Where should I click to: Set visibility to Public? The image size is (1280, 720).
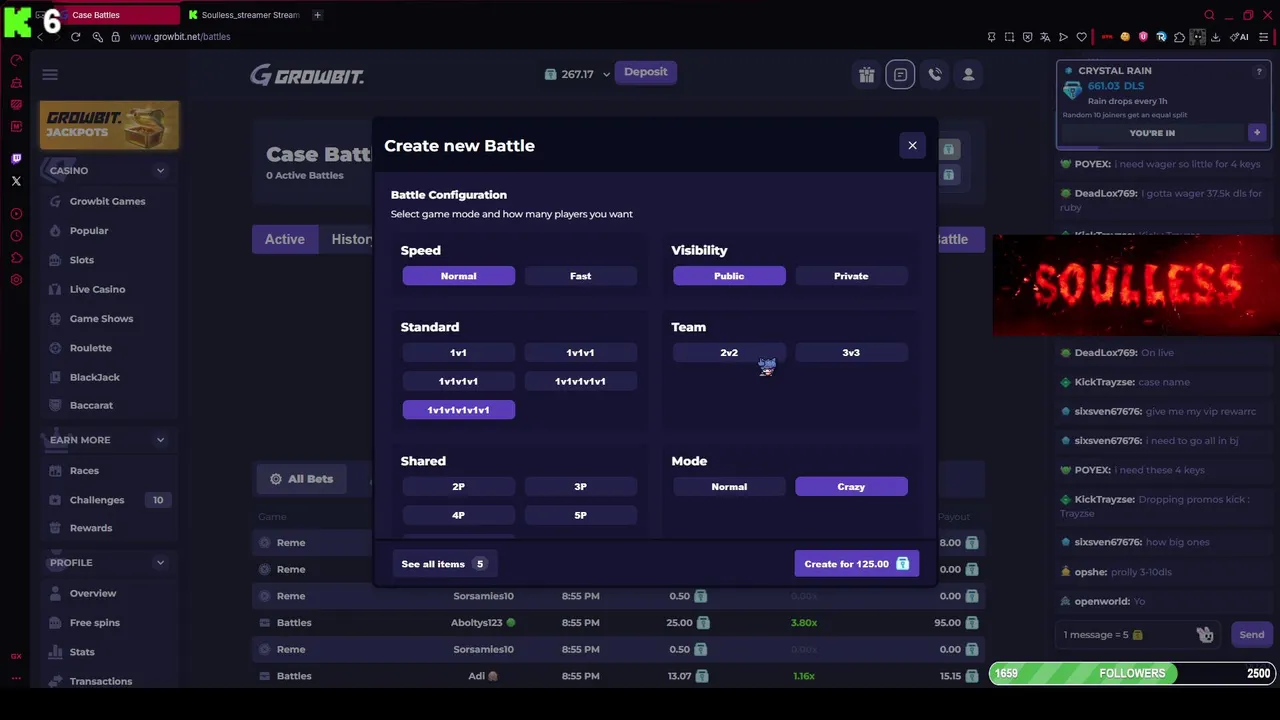tap(729, 276)
